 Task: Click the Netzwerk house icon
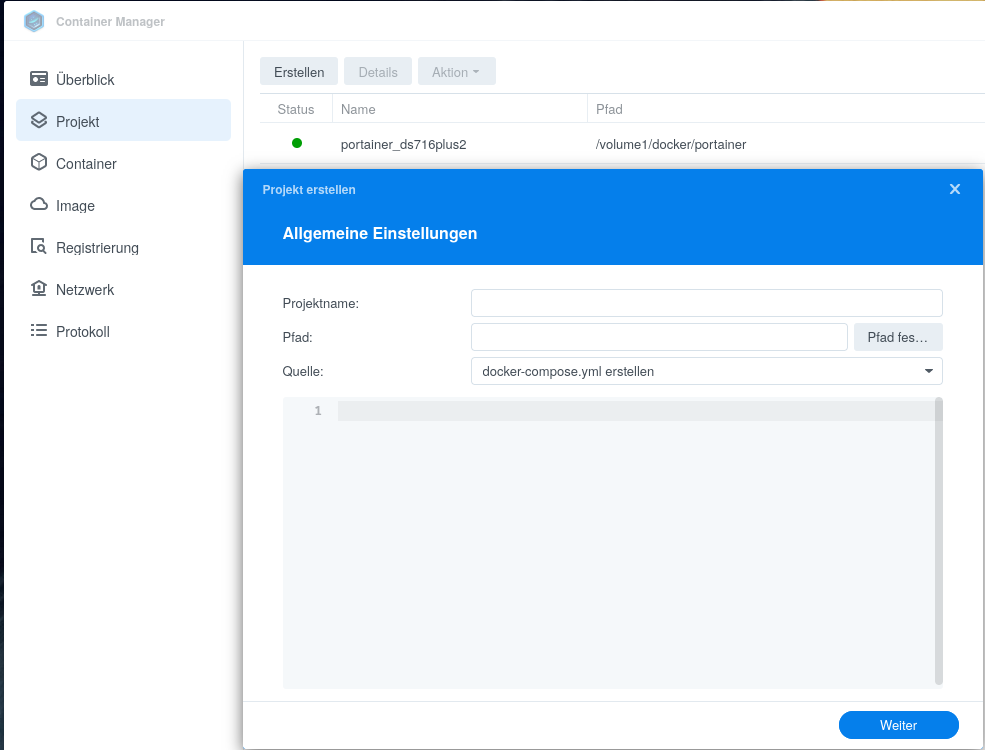(39, 288)
